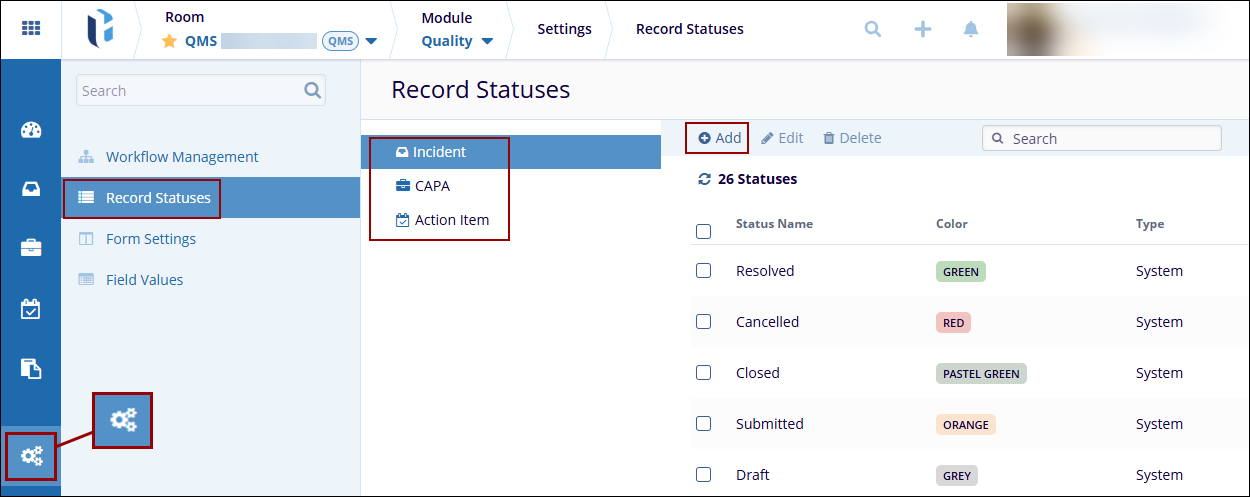This screenshot has width=1250, height=497.
Task: Click the refresh icon beside 26 Statuses
Action: 704,179
